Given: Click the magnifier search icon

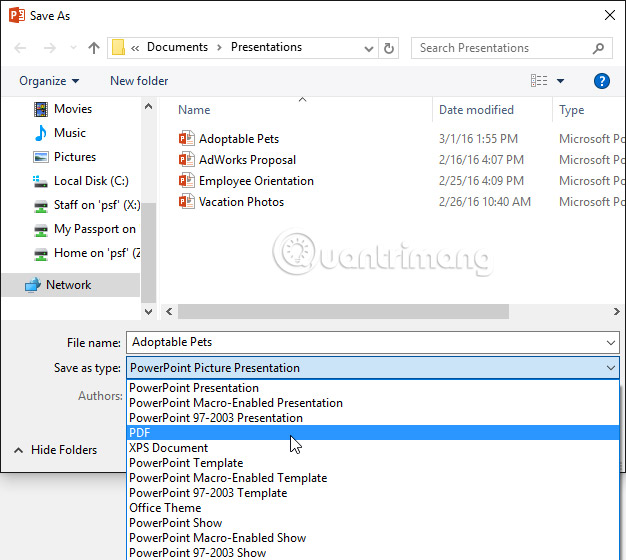Looking at the screenshot, I should click(x=598, y=48).
